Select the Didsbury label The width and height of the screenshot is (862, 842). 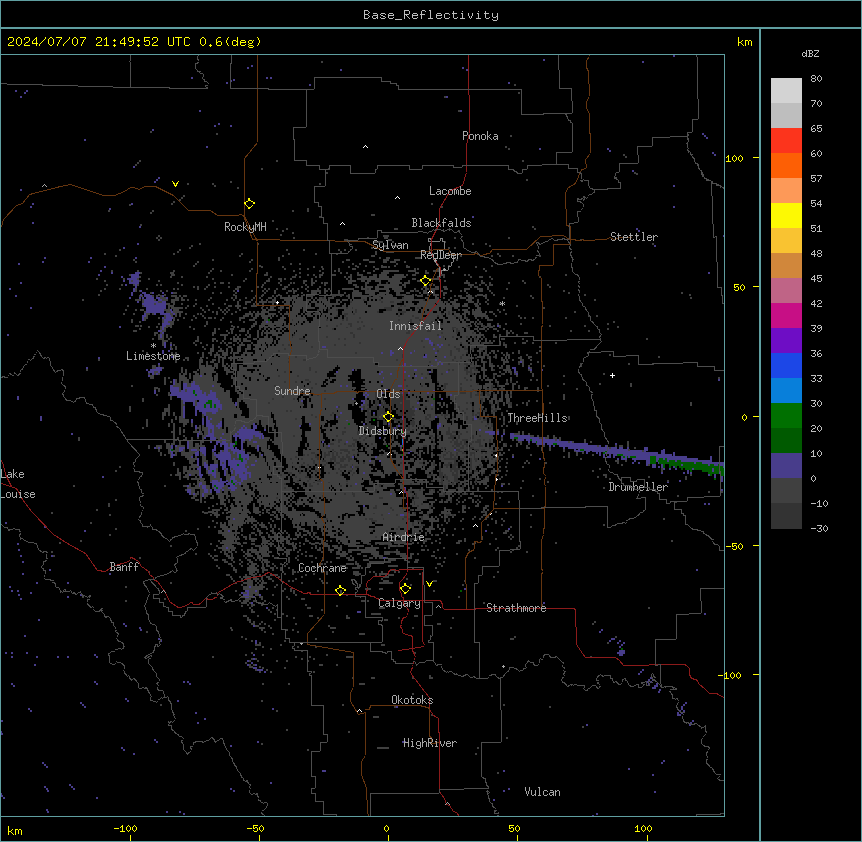pos(383,431)
